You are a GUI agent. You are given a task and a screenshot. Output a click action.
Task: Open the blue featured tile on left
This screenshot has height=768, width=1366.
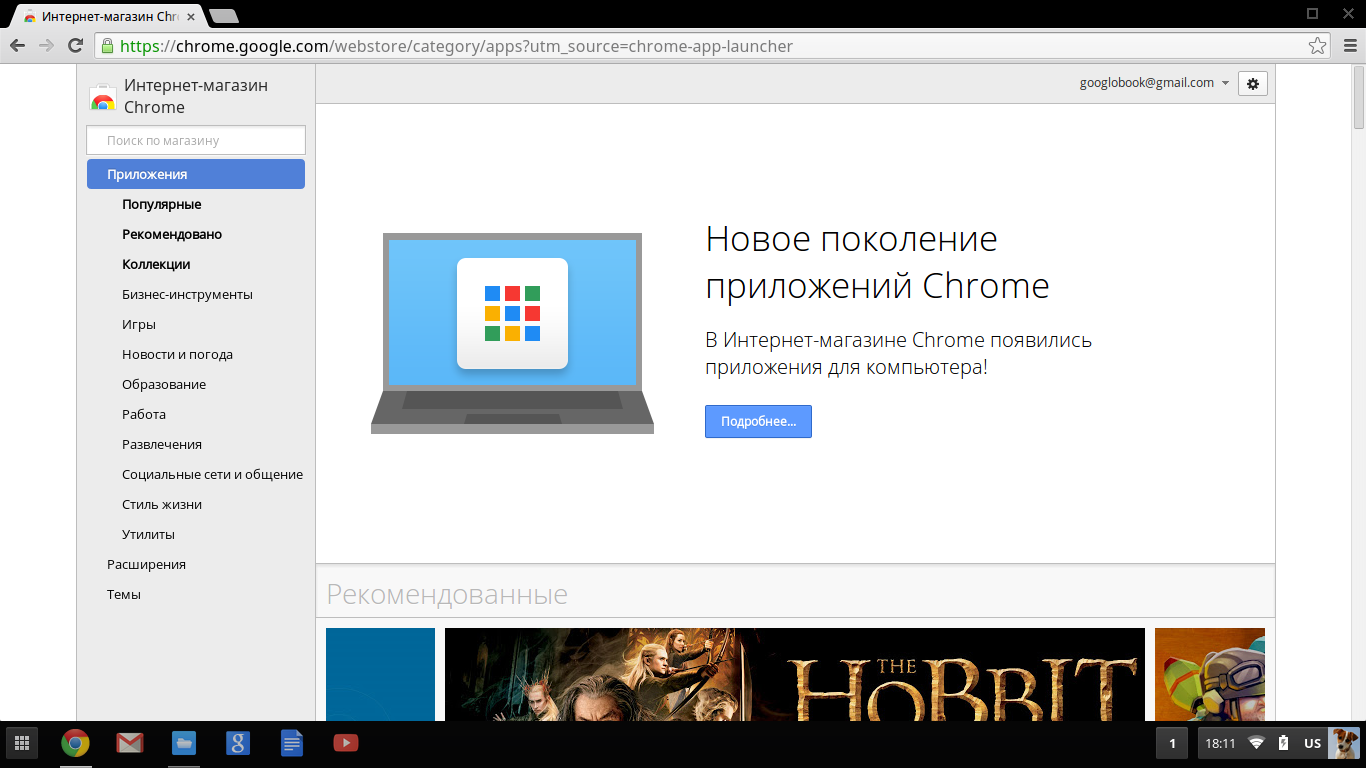[x=380, y=674]
